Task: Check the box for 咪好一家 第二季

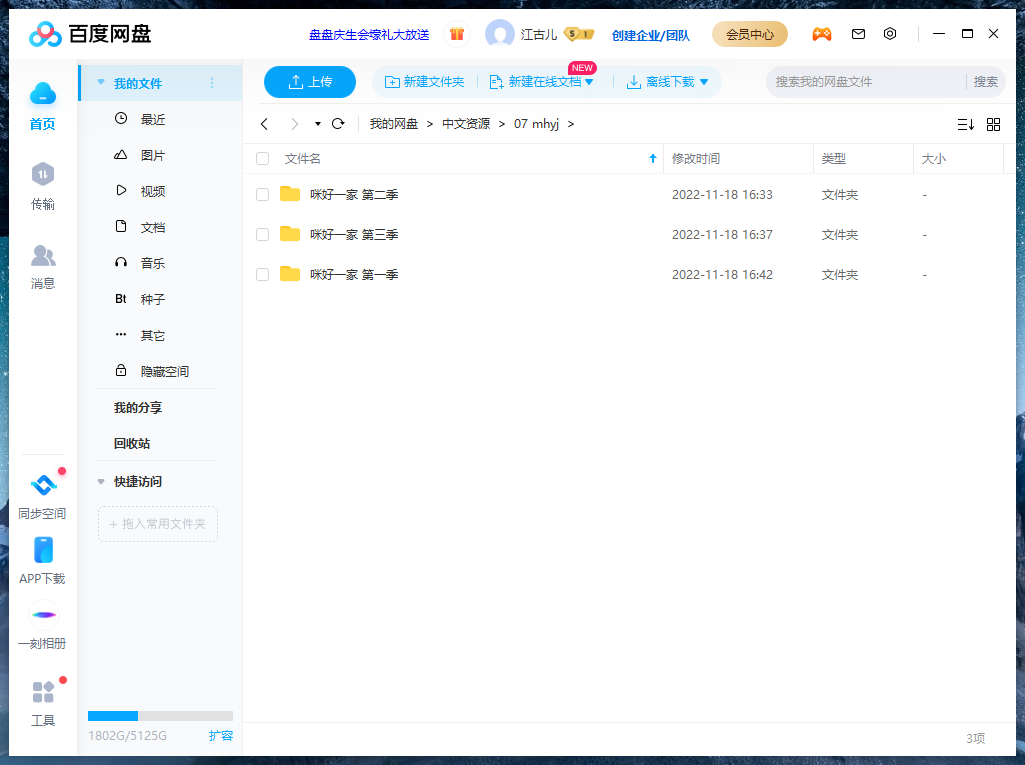Action: (263, 195)
